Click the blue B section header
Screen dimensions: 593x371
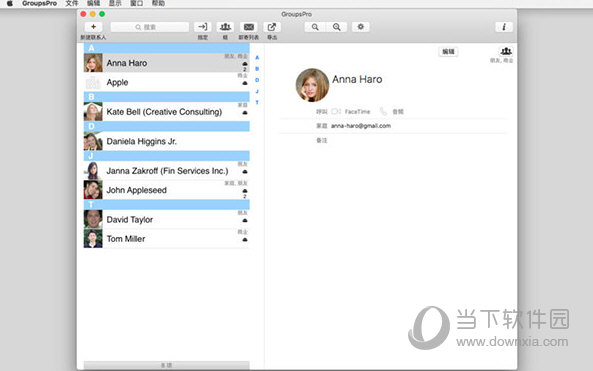(166, 97)
